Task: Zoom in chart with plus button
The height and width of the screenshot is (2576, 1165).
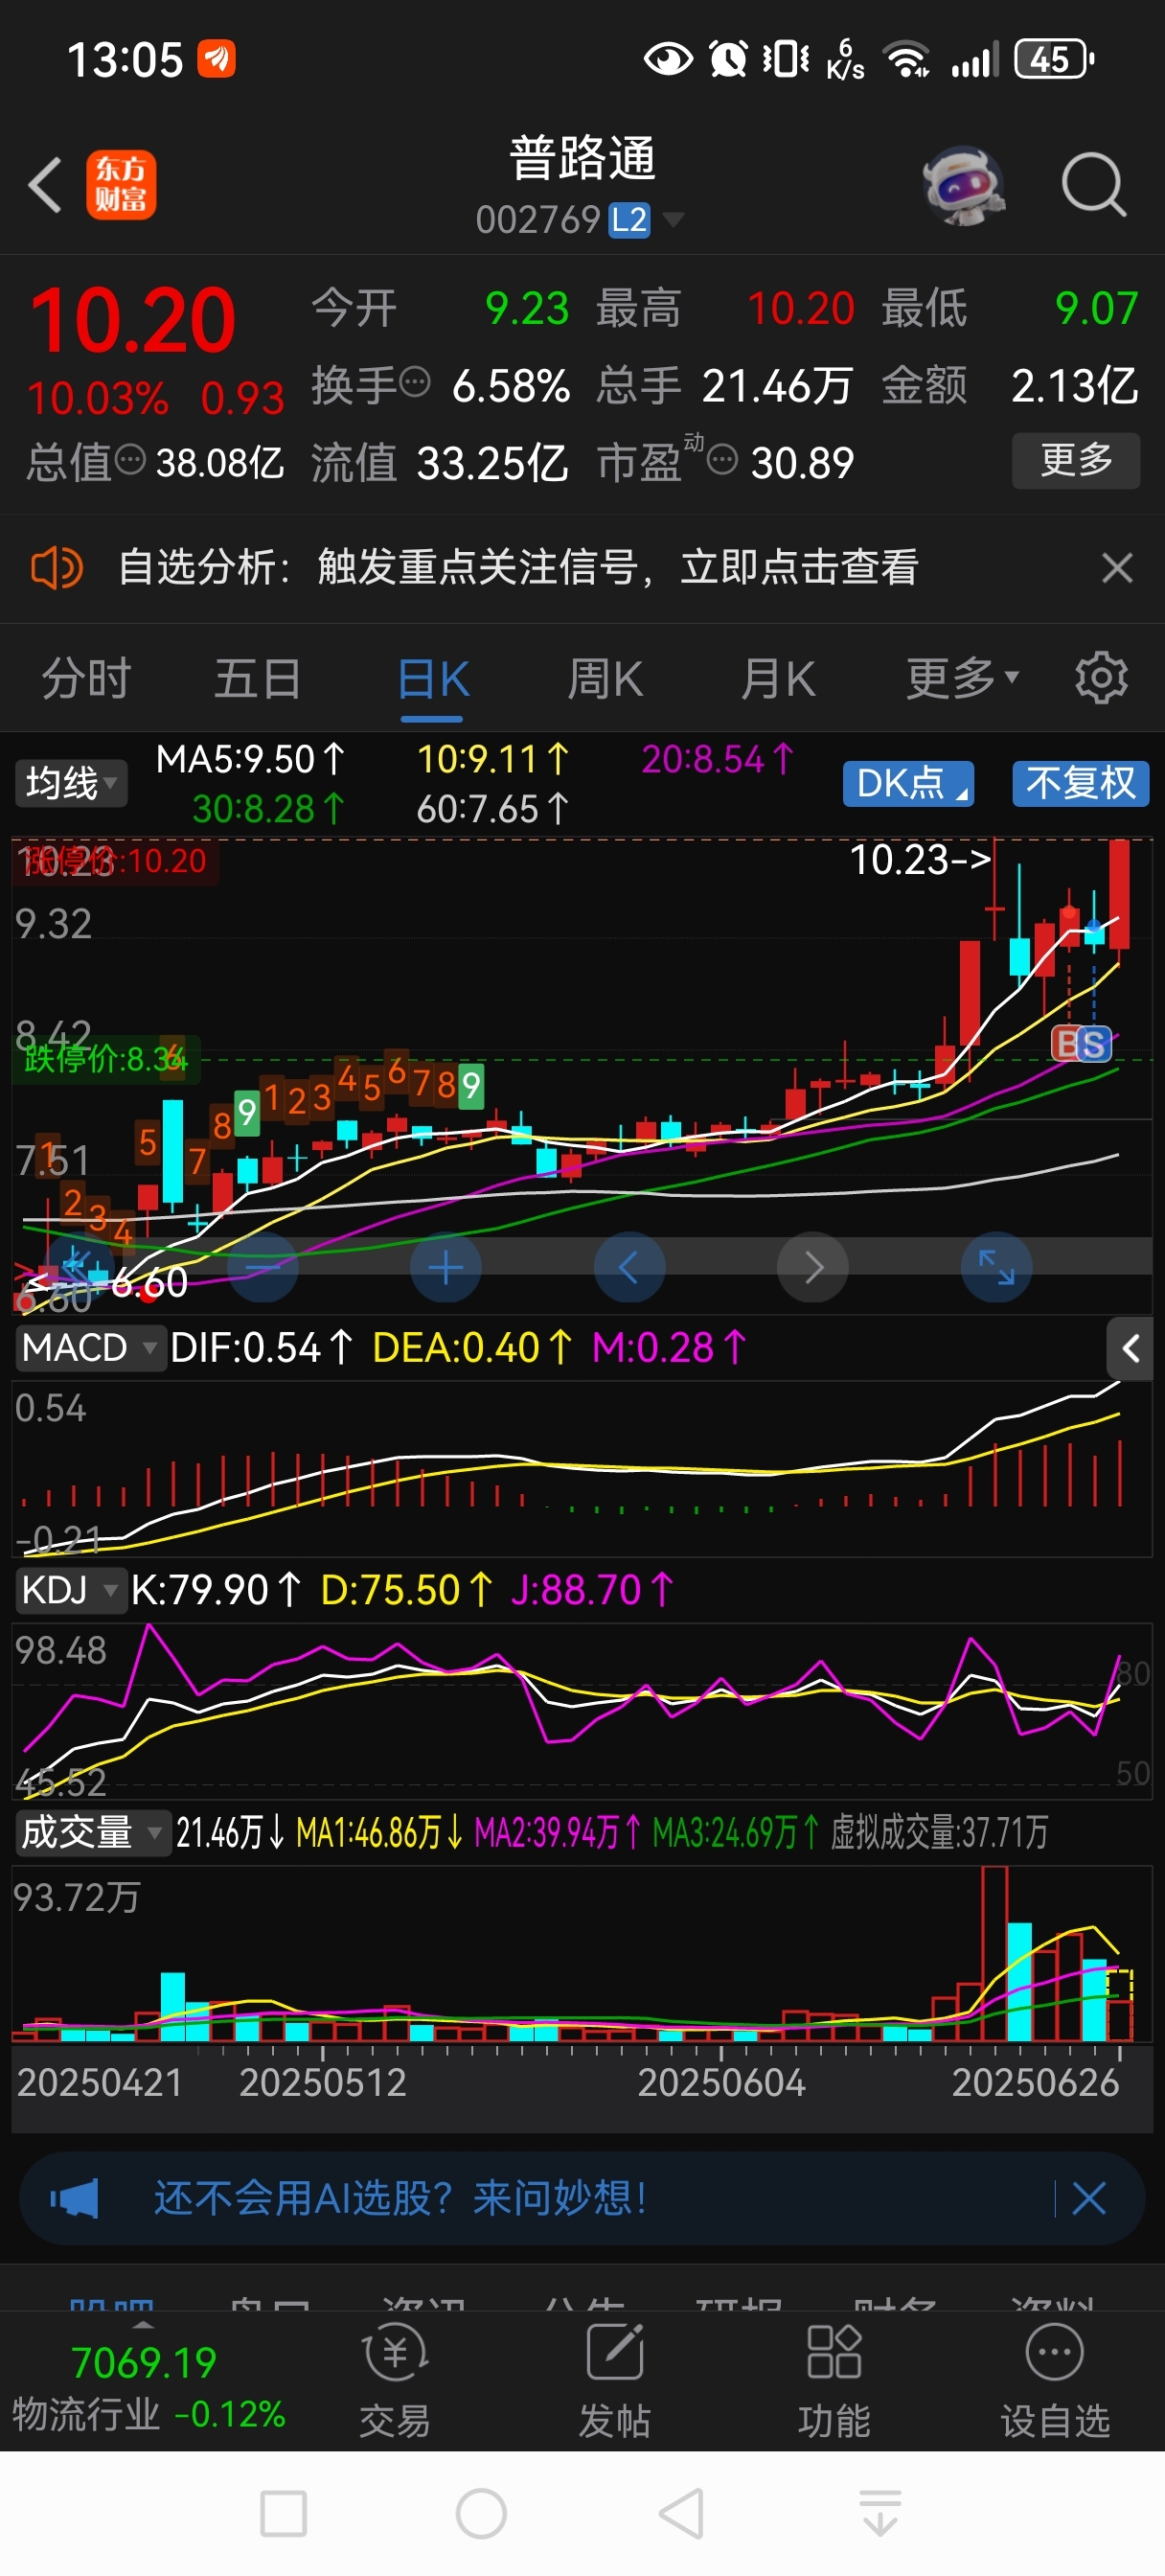Action: (446, 1268)
